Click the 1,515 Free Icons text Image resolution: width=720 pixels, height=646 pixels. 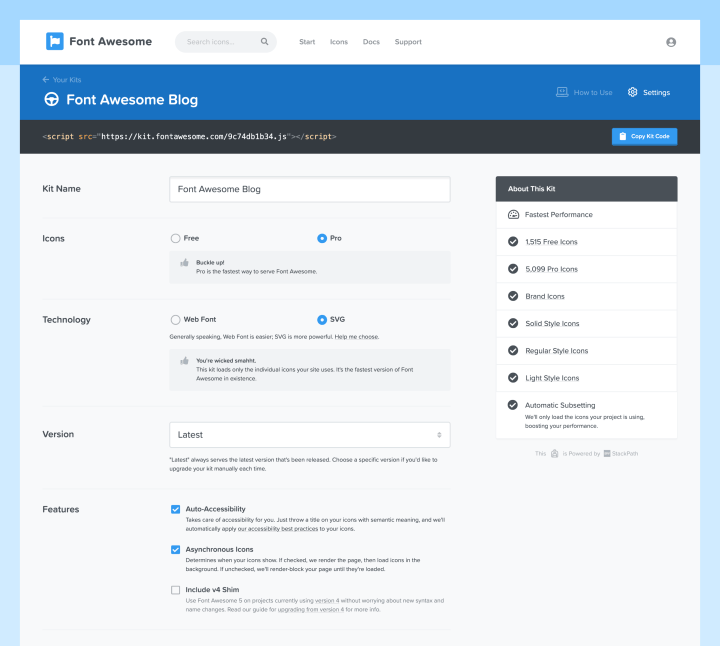click(x=551, y=242)
